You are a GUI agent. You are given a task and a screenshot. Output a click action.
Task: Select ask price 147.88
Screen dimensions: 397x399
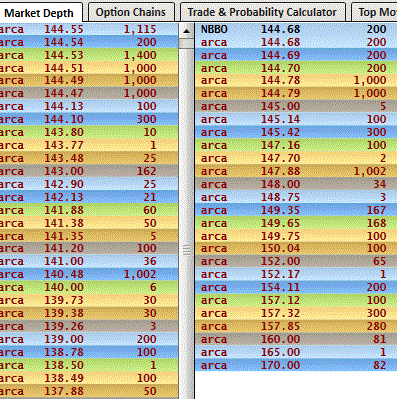[280, 171]
